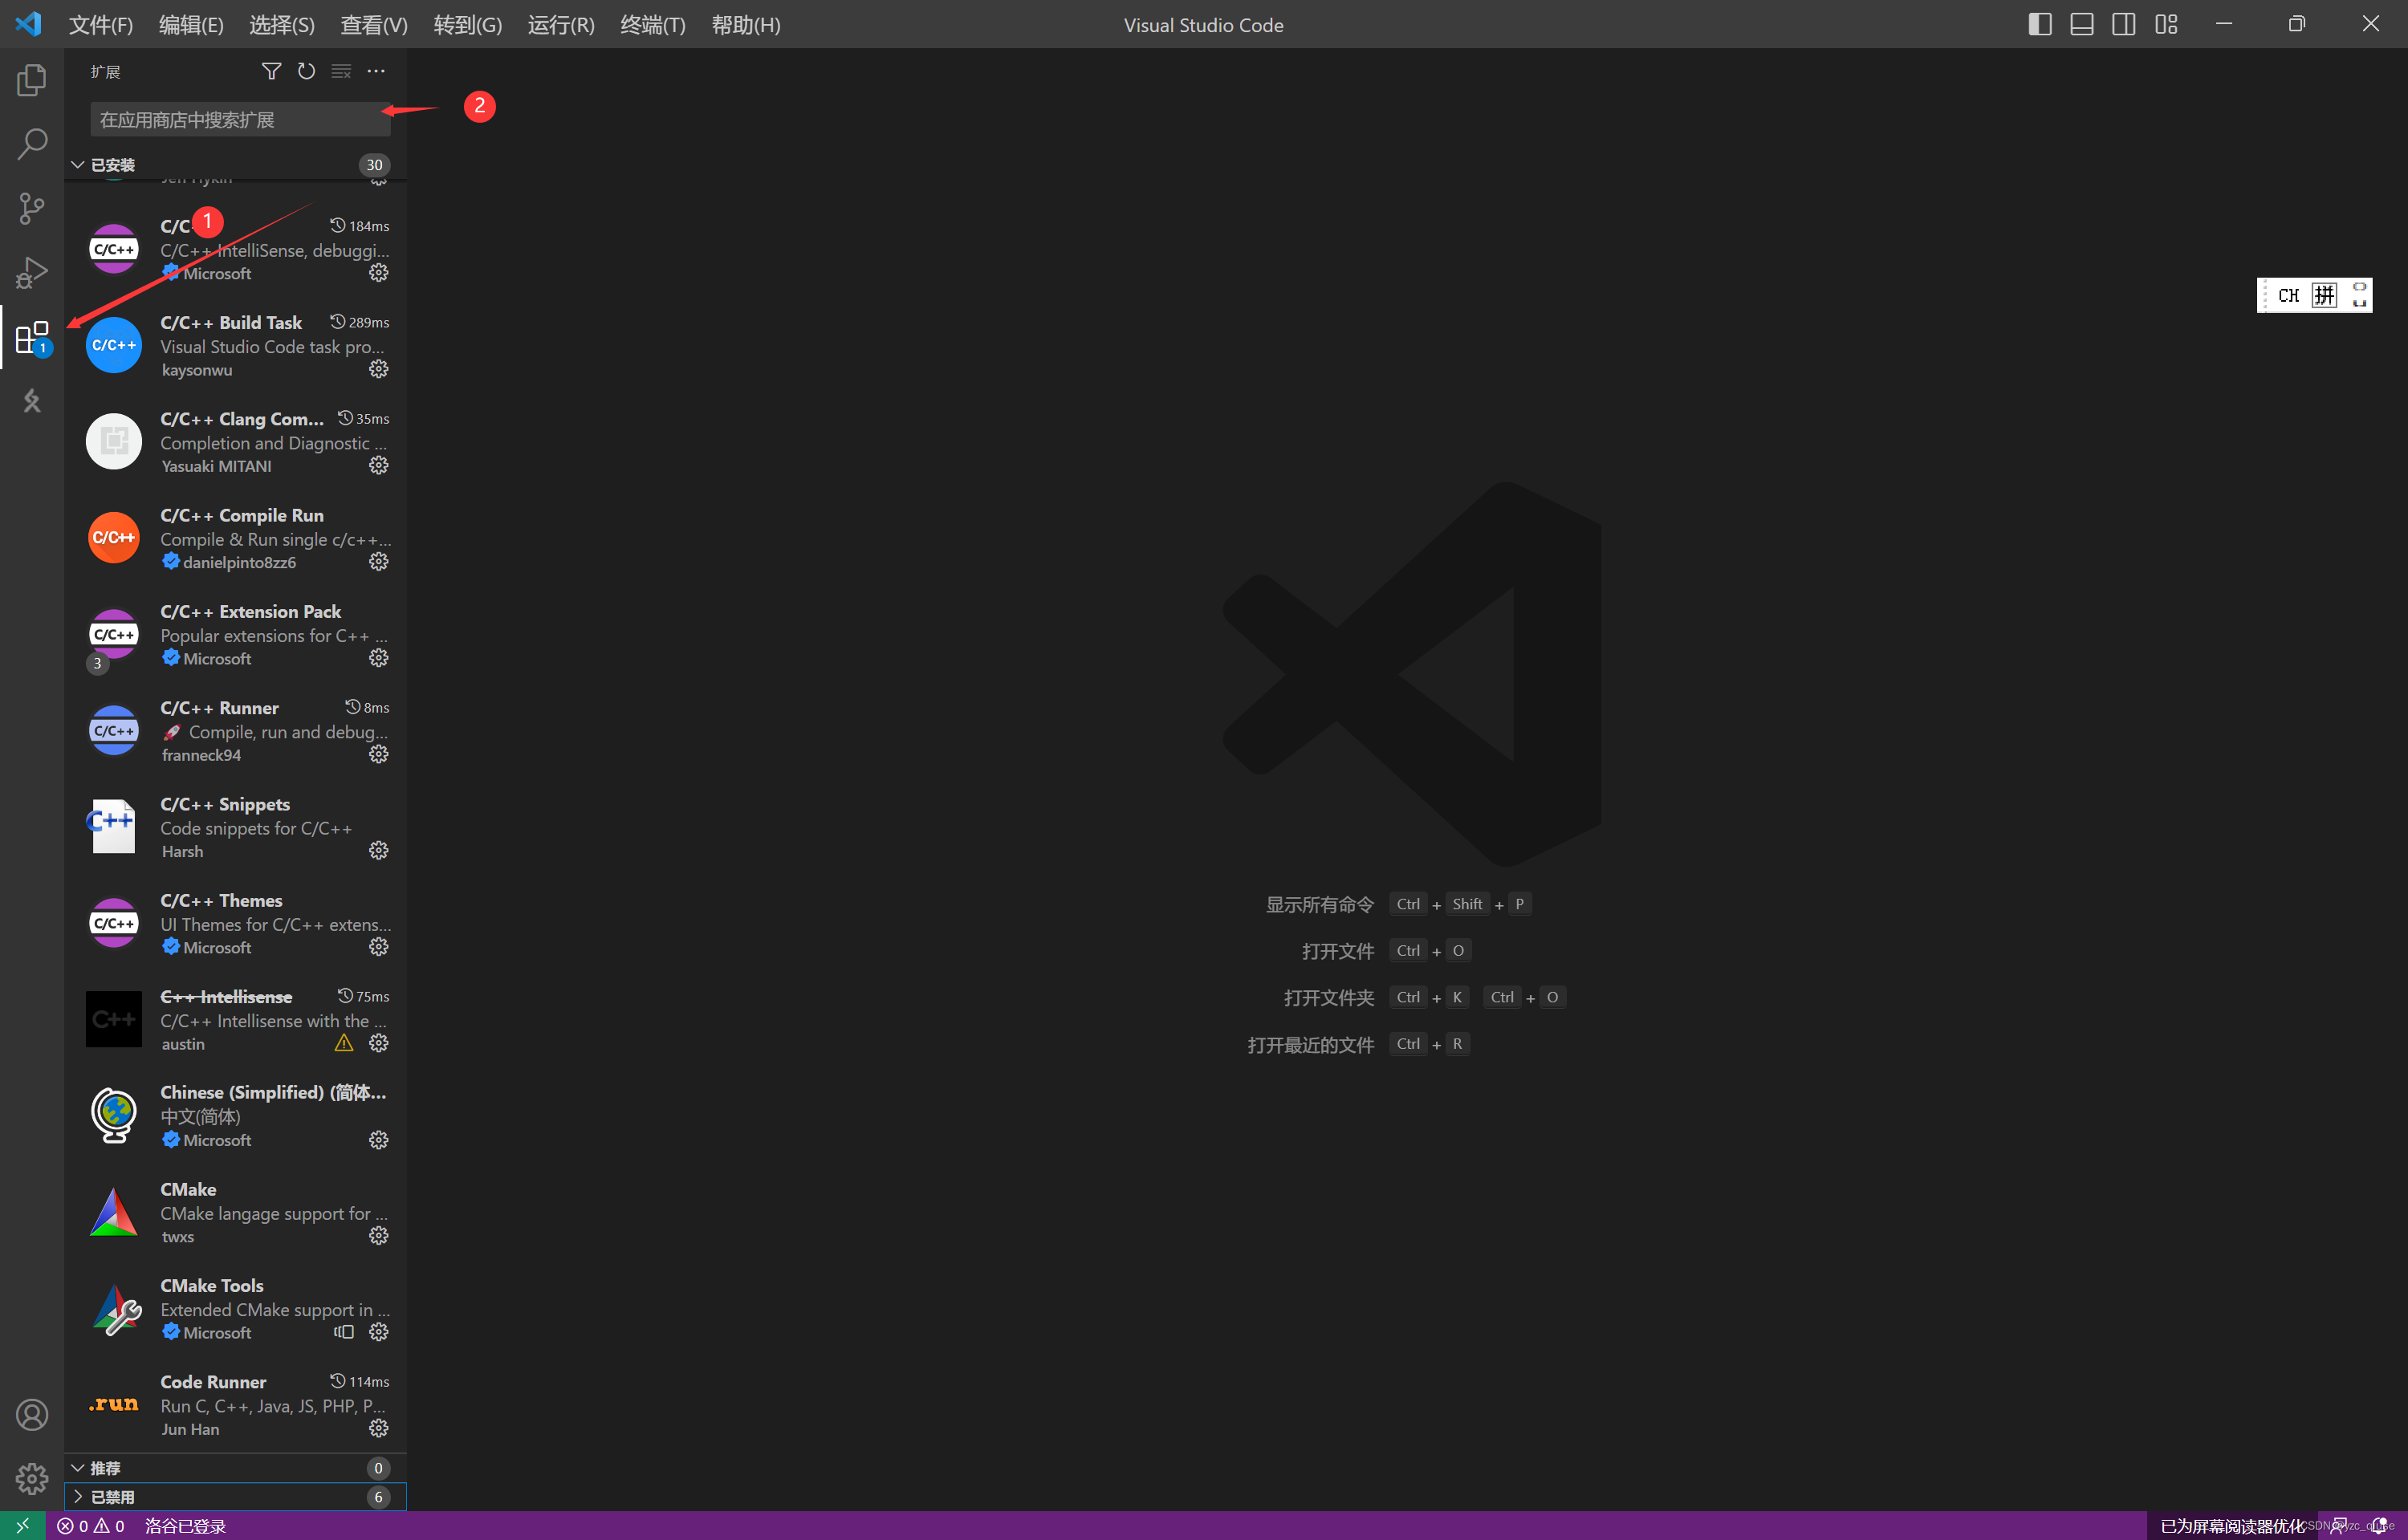2408x1540 pixels.
Task: Open the 选择(S) menu
Action: (282, 25)
